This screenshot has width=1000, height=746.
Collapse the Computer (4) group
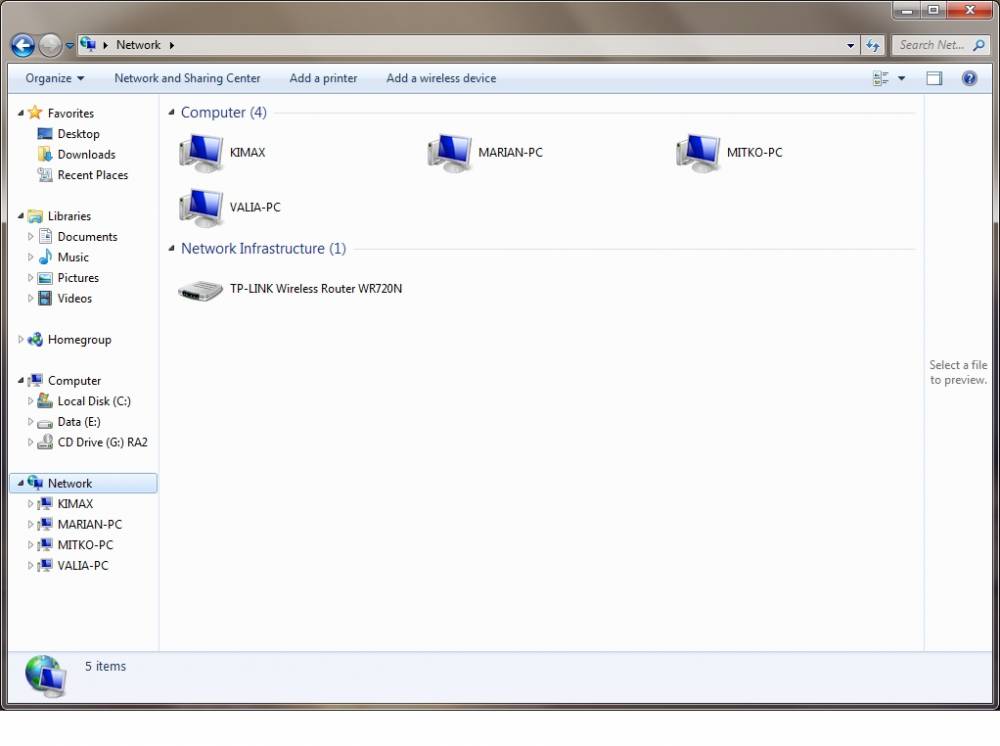[x=171, y=113]
